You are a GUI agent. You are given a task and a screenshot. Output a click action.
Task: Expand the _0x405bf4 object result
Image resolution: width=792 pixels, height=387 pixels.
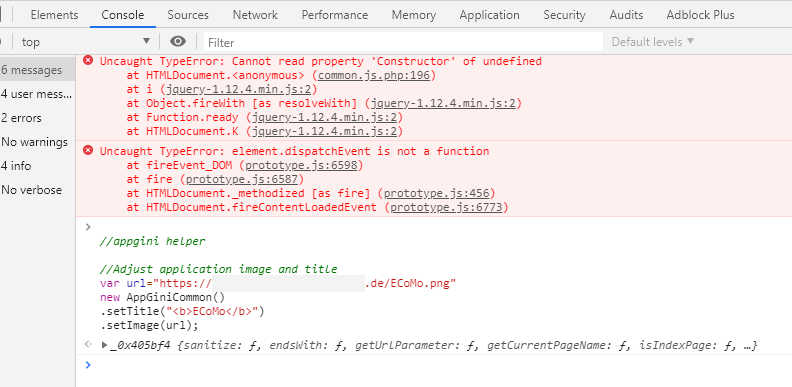pyautogui.click(x=105, y=346)
